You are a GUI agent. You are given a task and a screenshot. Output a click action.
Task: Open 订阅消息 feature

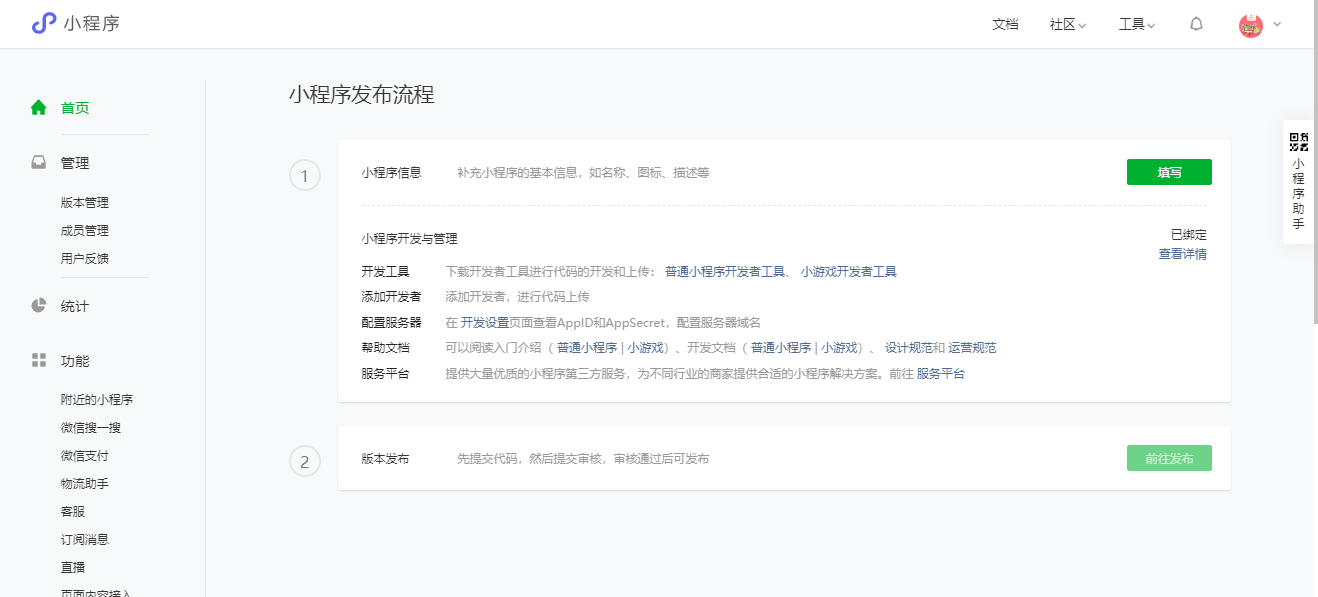pyautogui.click(x=85, y=539)
